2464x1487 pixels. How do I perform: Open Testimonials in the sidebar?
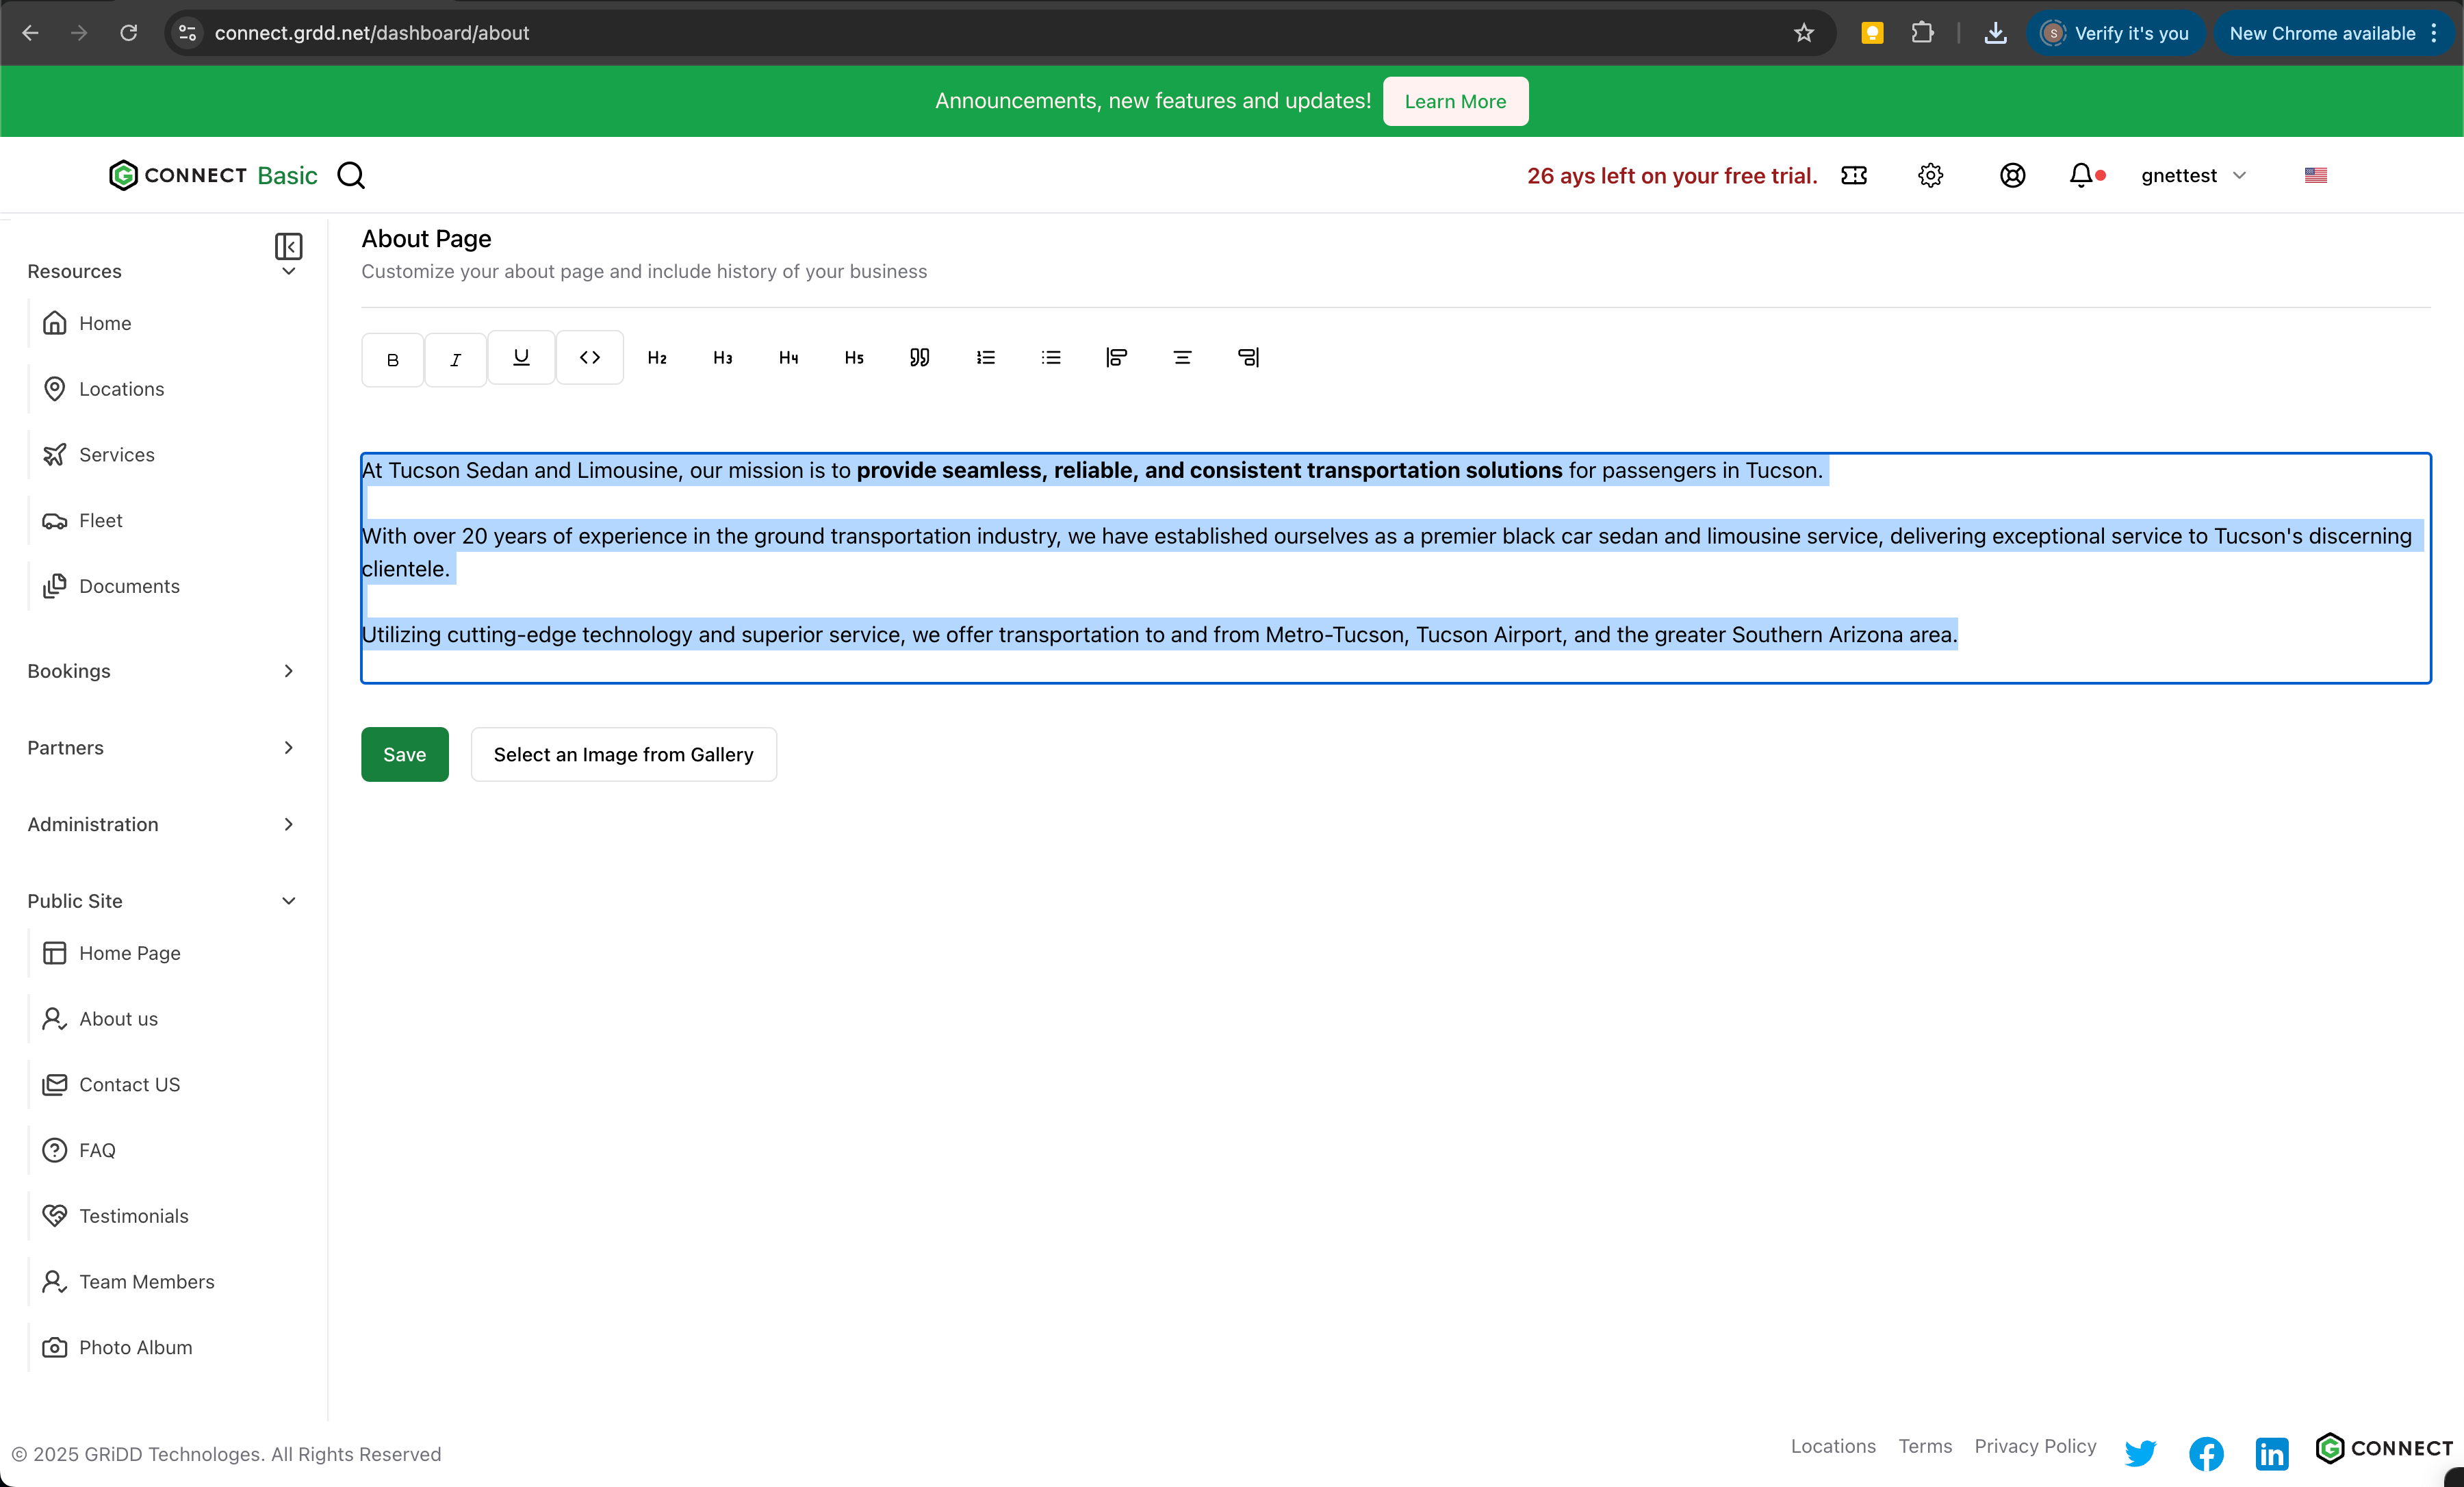pos(133,1216)
